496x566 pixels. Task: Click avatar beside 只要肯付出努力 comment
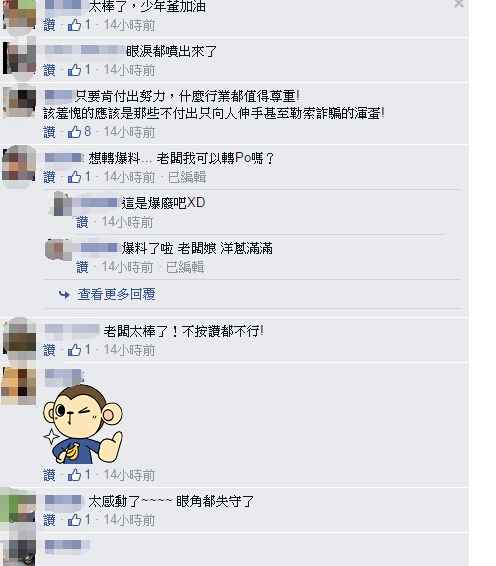click(x=19, y=101)
